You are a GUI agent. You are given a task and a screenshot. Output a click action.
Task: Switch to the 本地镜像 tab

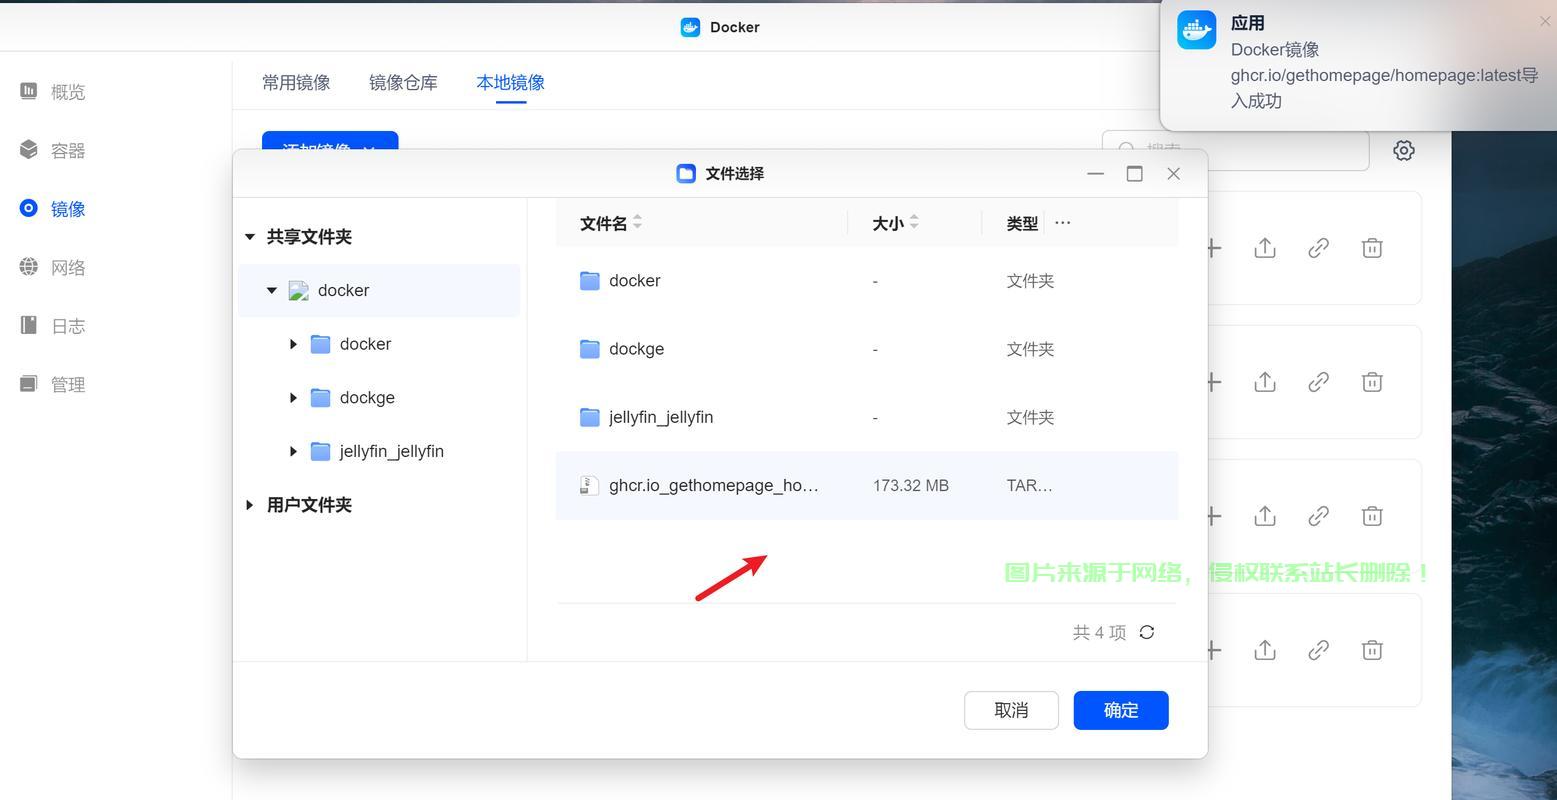(x=510, y=82)
